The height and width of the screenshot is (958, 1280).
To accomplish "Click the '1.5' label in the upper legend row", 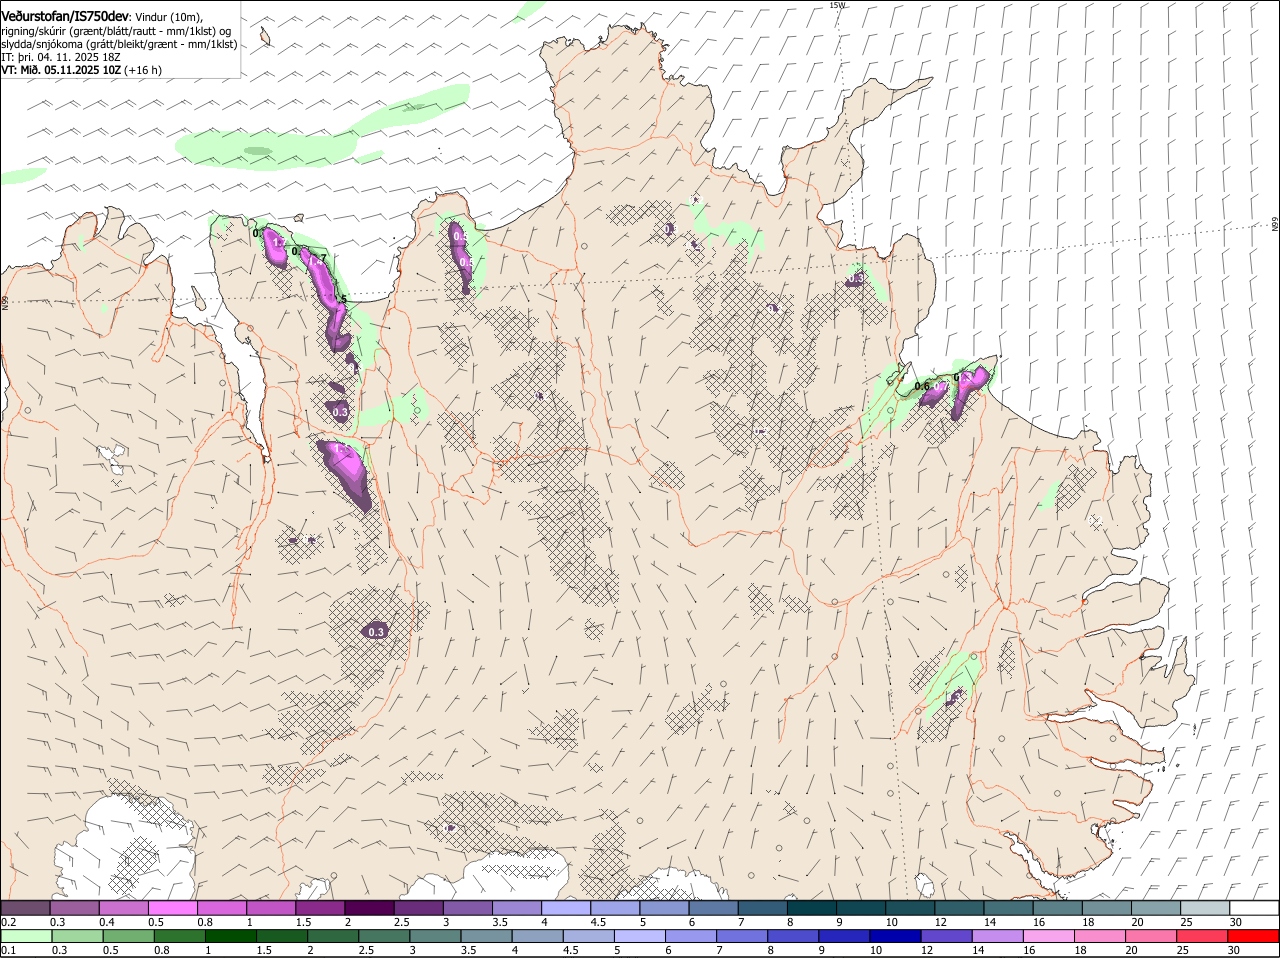I will (303, 922).
